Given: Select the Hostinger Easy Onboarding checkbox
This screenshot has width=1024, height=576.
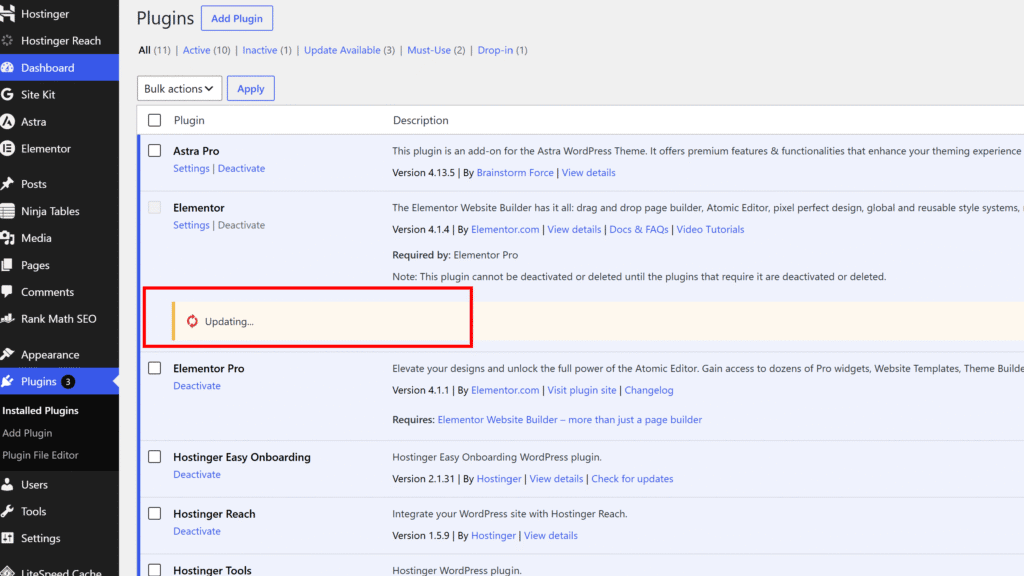Looking at the screenshot, I should (x=154, y=457).
